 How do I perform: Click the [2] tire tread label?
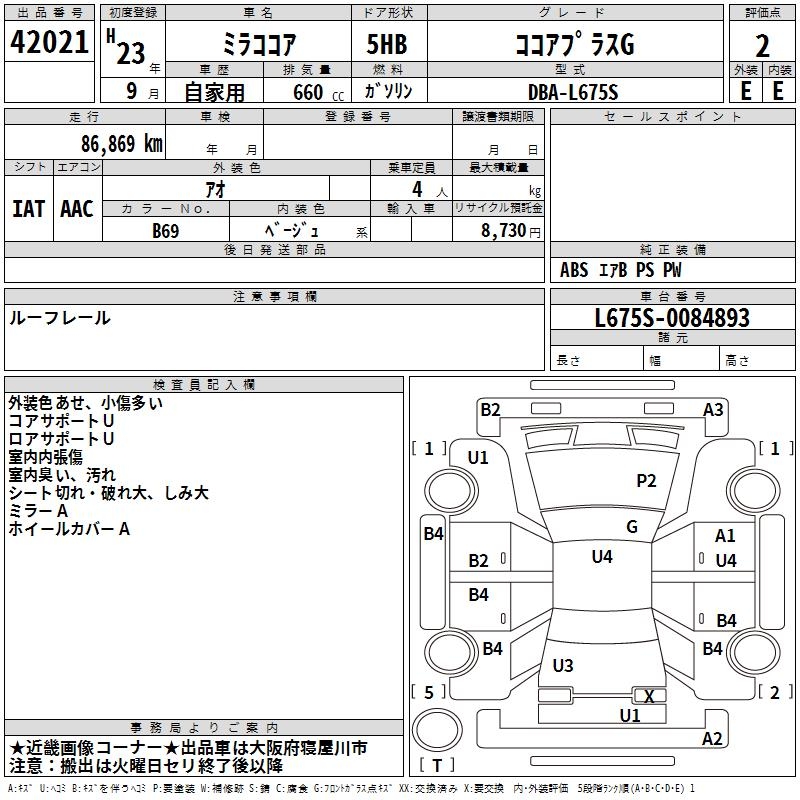[x=776, y=693]
